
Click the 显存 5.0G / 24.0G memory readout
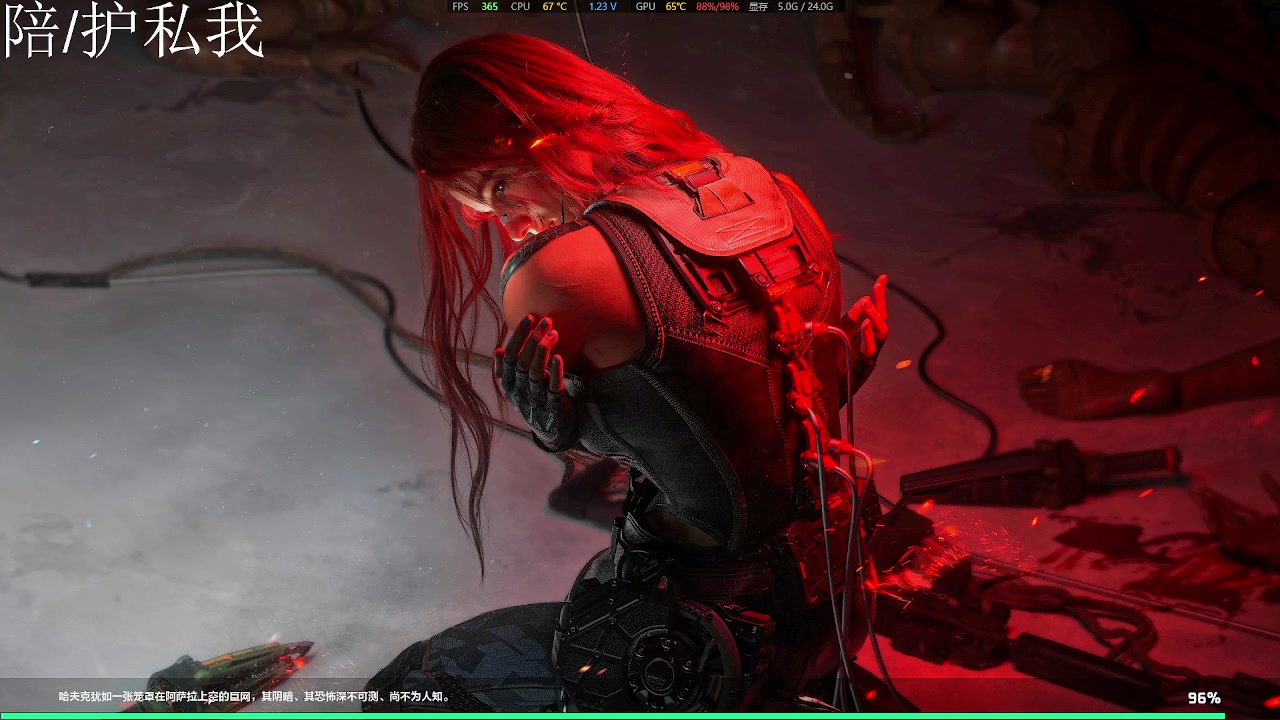(x=791, y=6)
